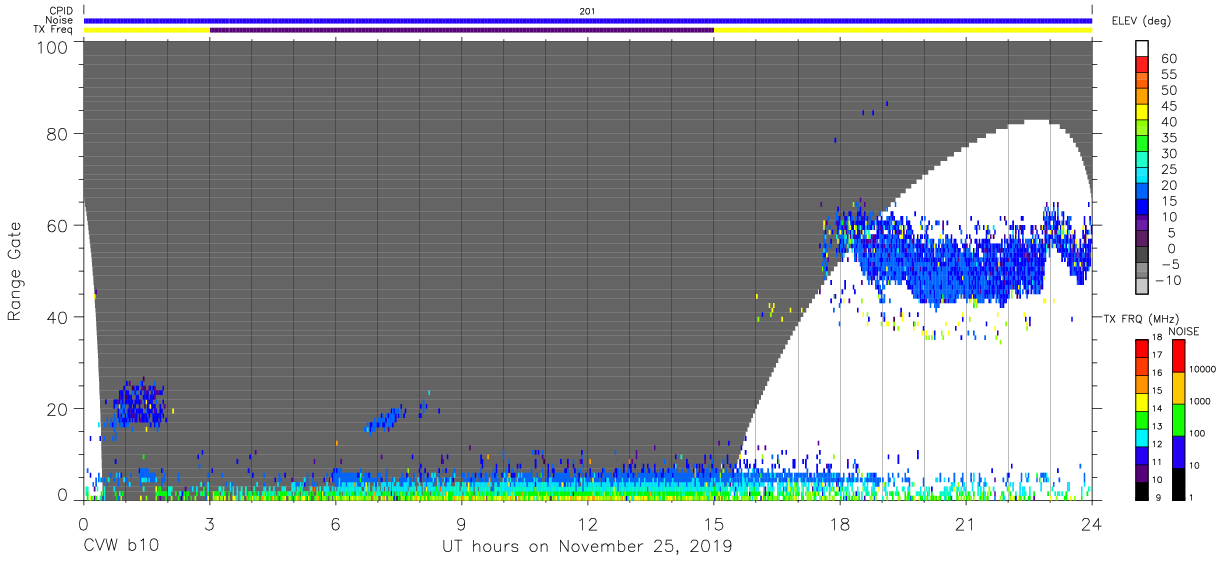Image resolution: width=1228 pixels, height=567 pixels.
Task: Click the y-axis tick label 40
Action: [x=58, y=317]
